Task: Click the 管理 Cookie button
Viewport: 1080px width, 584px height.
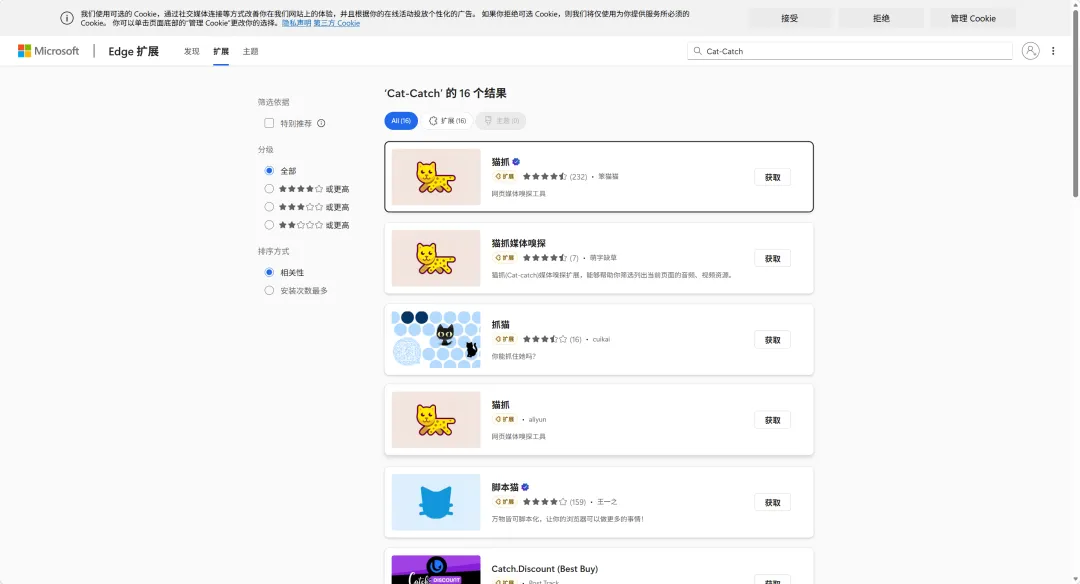Action: (x=973, y=19)
